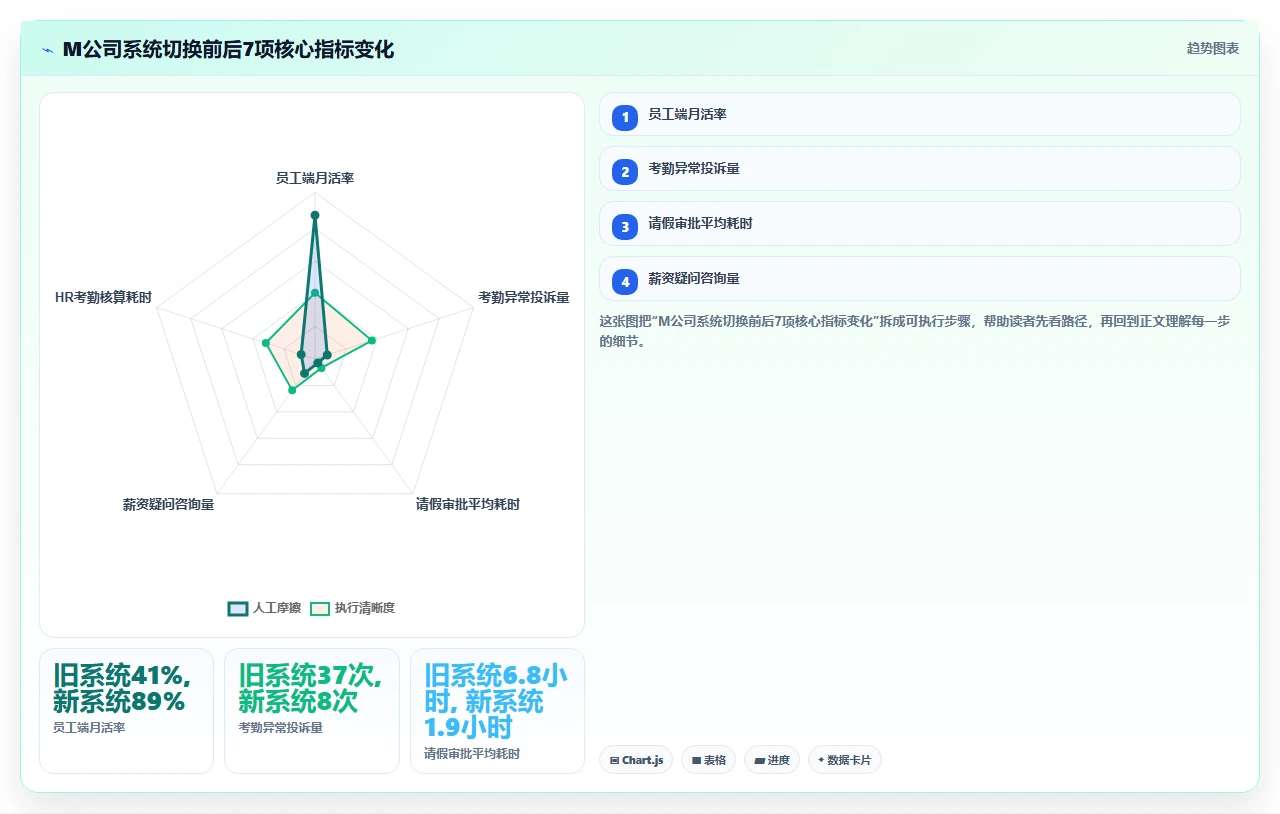The image size is (1280, 814).
Task: Click the 旧系统6.8小时, 新系统1.9小时 stat card
Action: [x=497, y=711]
